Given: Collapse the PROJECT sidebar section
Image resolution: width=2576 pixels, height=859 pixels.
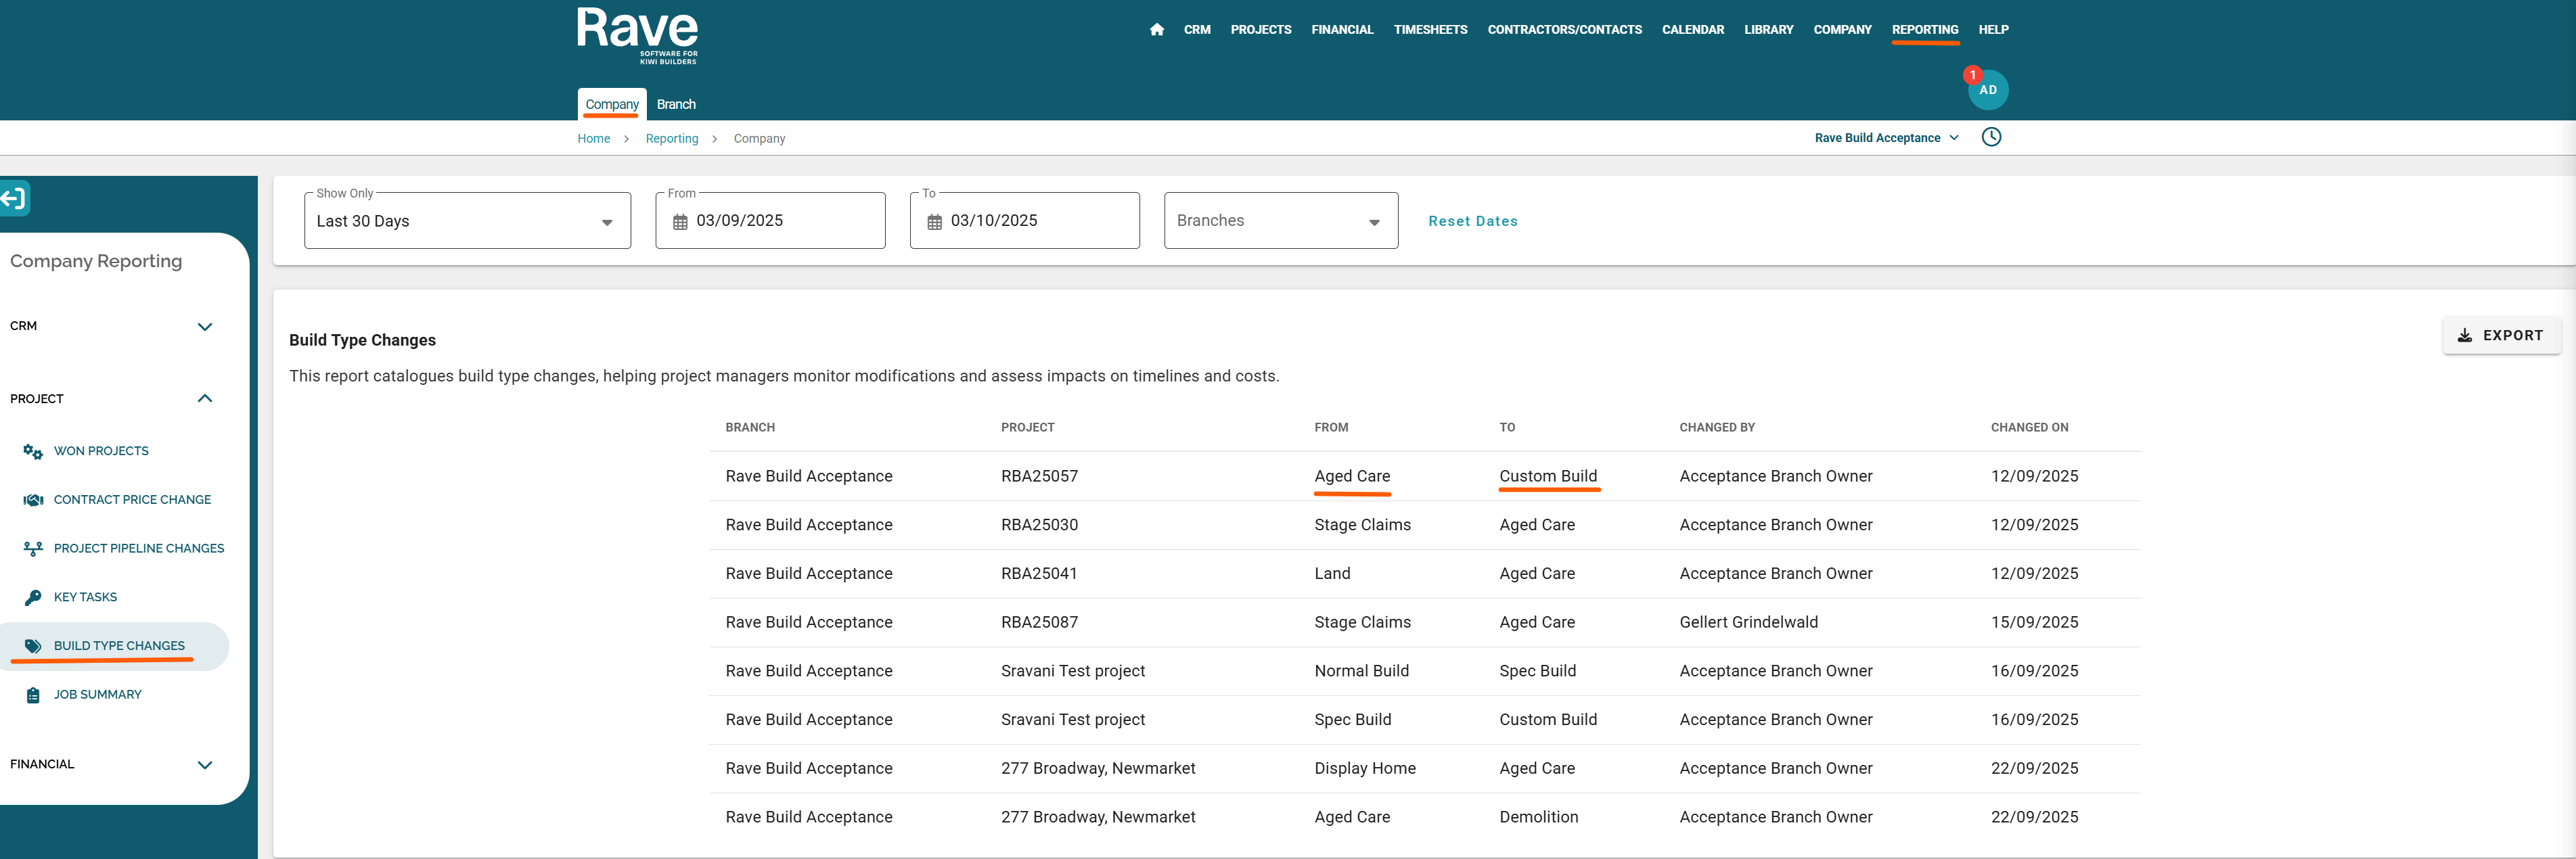Looking at the screenshot, I should coord(204,399).
